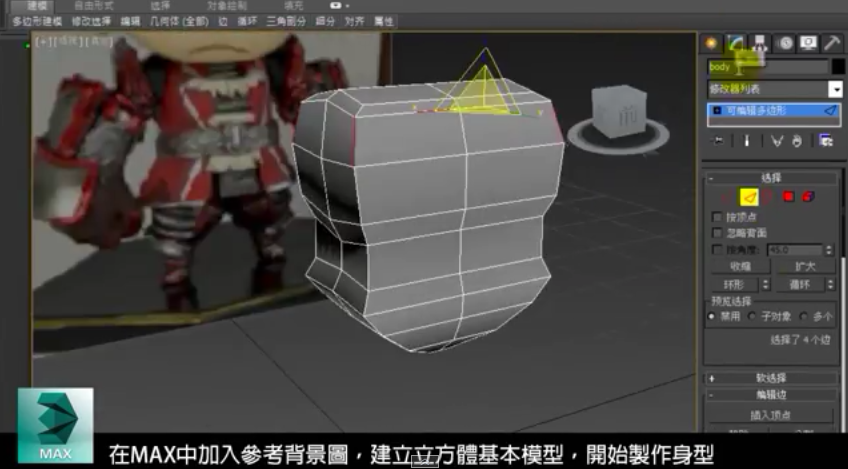
Task: Select Edge sub-object level icon
Action: [749, 197]
